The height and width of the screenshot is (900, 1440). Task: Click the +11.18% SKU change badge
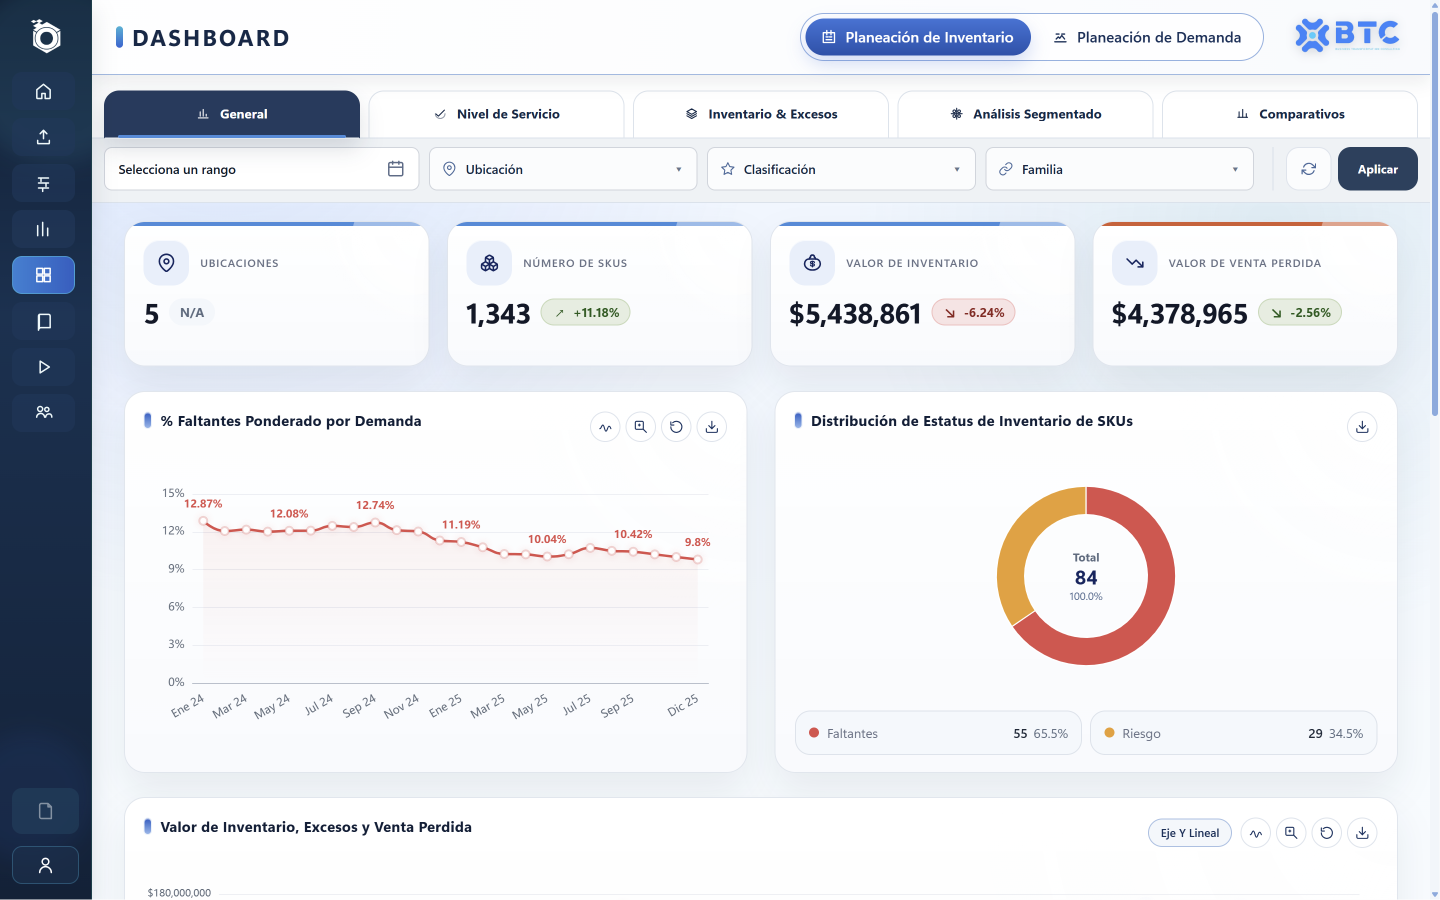tap(586, 313)
